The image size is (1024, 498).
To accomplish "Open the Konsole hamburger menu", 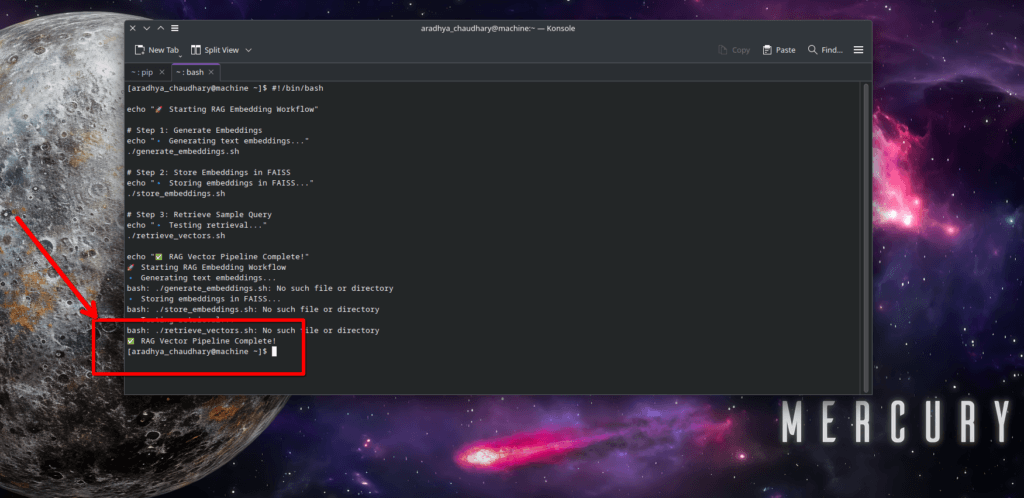I will [858, 50].
